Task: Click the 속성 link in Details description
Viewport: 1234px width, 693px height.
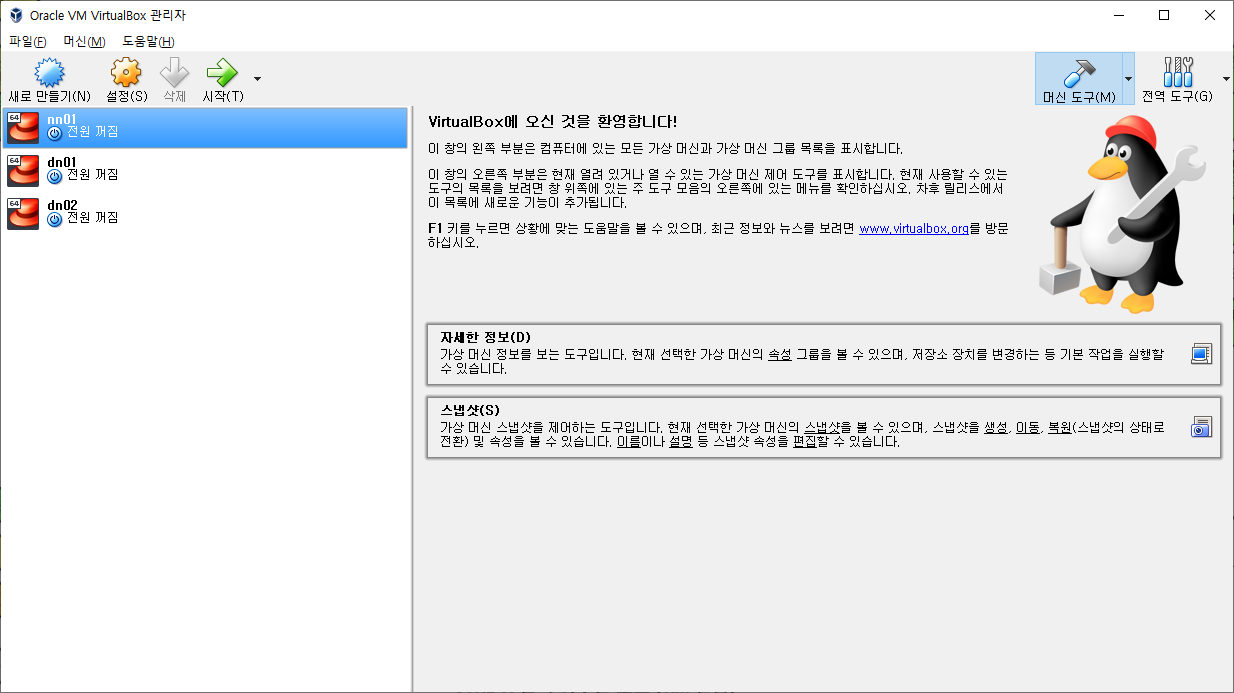Action: point(779,354)
